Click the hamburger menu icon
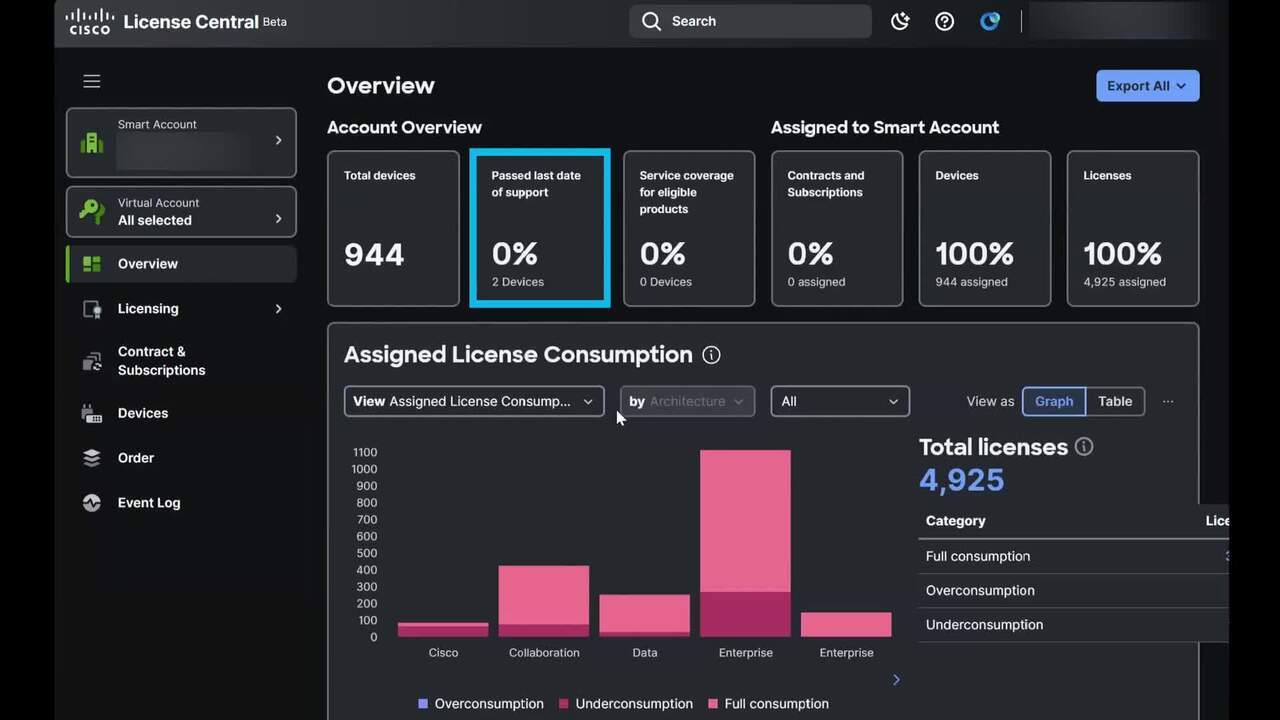 click(x=92, y=81)
